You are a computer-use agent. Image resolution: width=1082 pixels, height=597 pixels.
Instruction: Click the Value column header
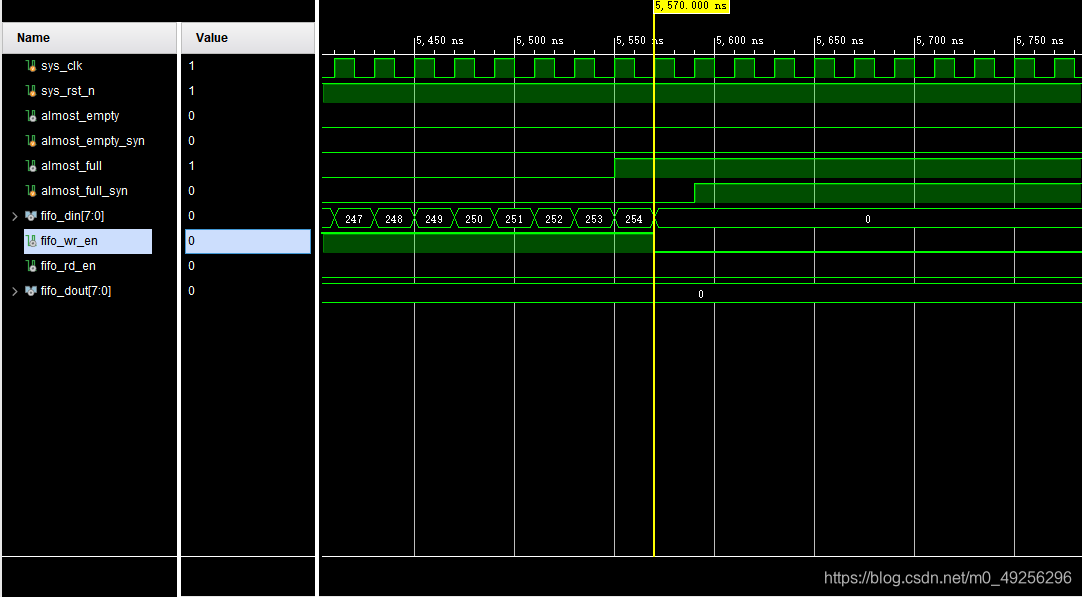[x=248, y=38]
